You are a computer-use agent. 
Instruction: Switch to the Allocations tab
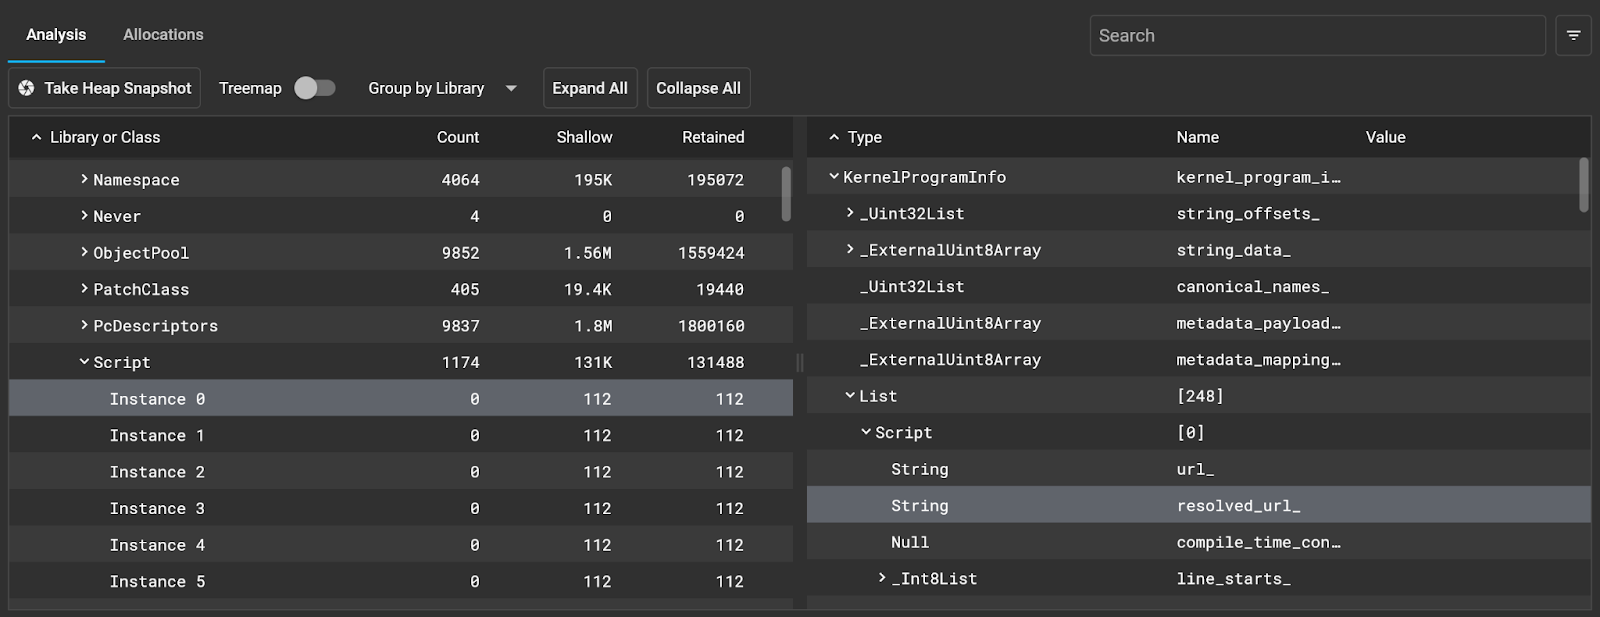pos(163,34)
